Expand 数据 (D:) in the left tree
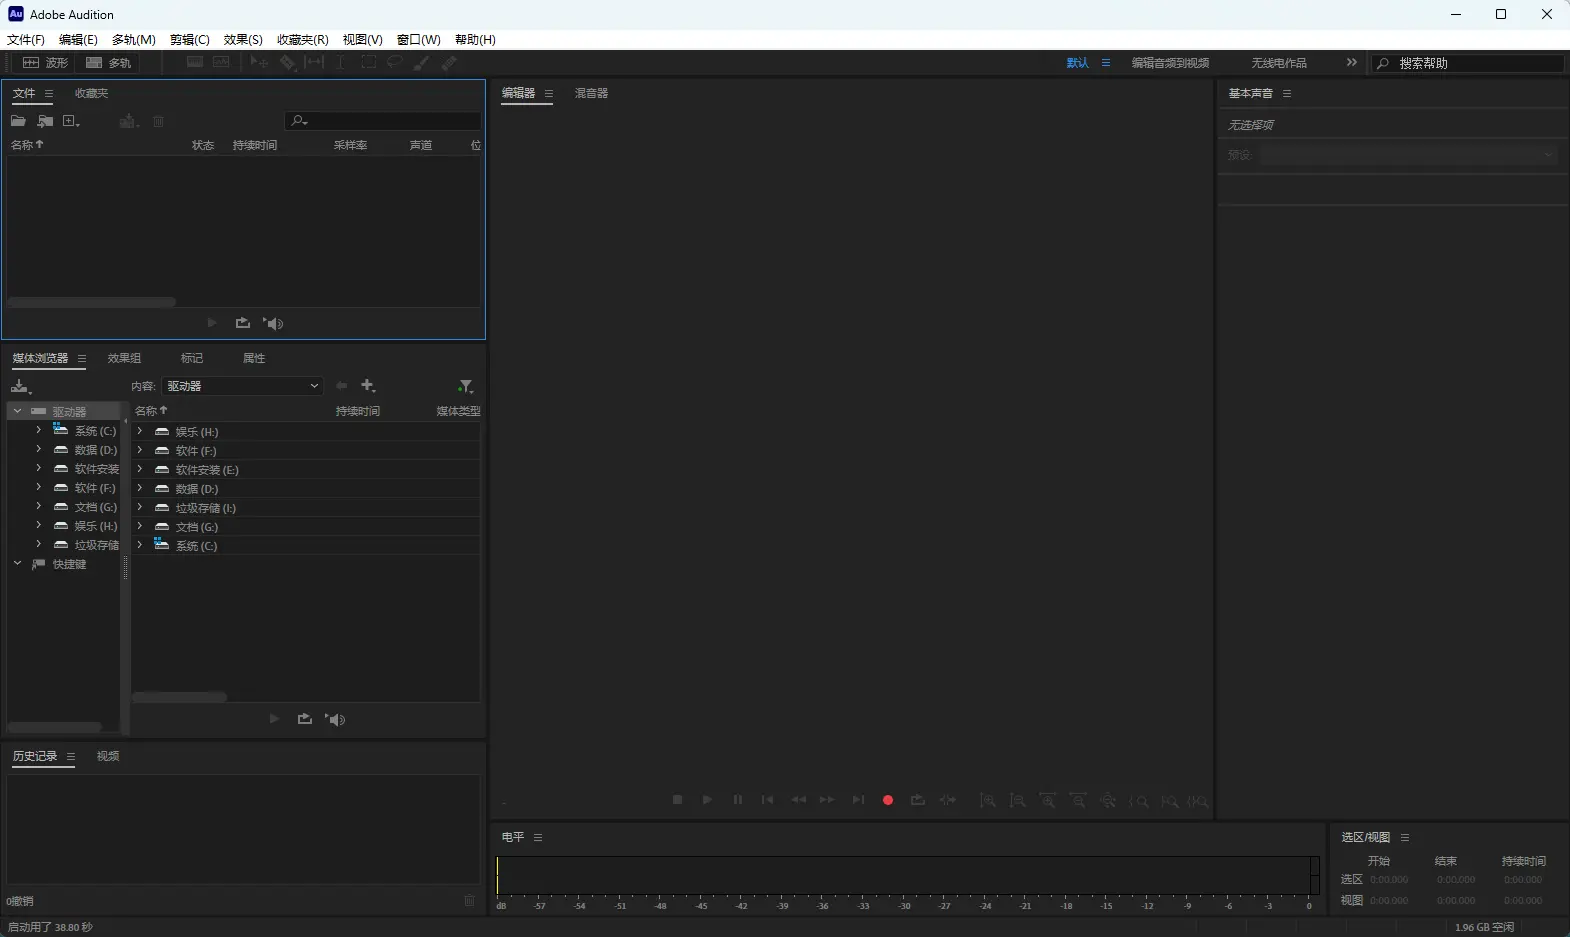 click(x=38, y=449)
